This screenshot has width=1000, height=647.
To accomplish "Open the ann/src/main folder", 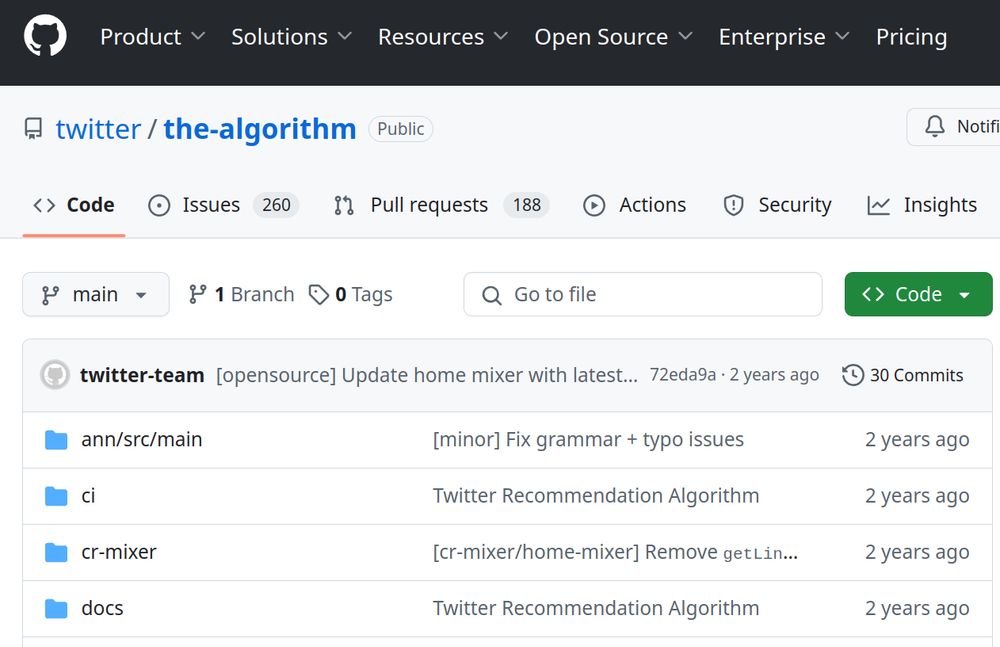I will click(142, 440).
